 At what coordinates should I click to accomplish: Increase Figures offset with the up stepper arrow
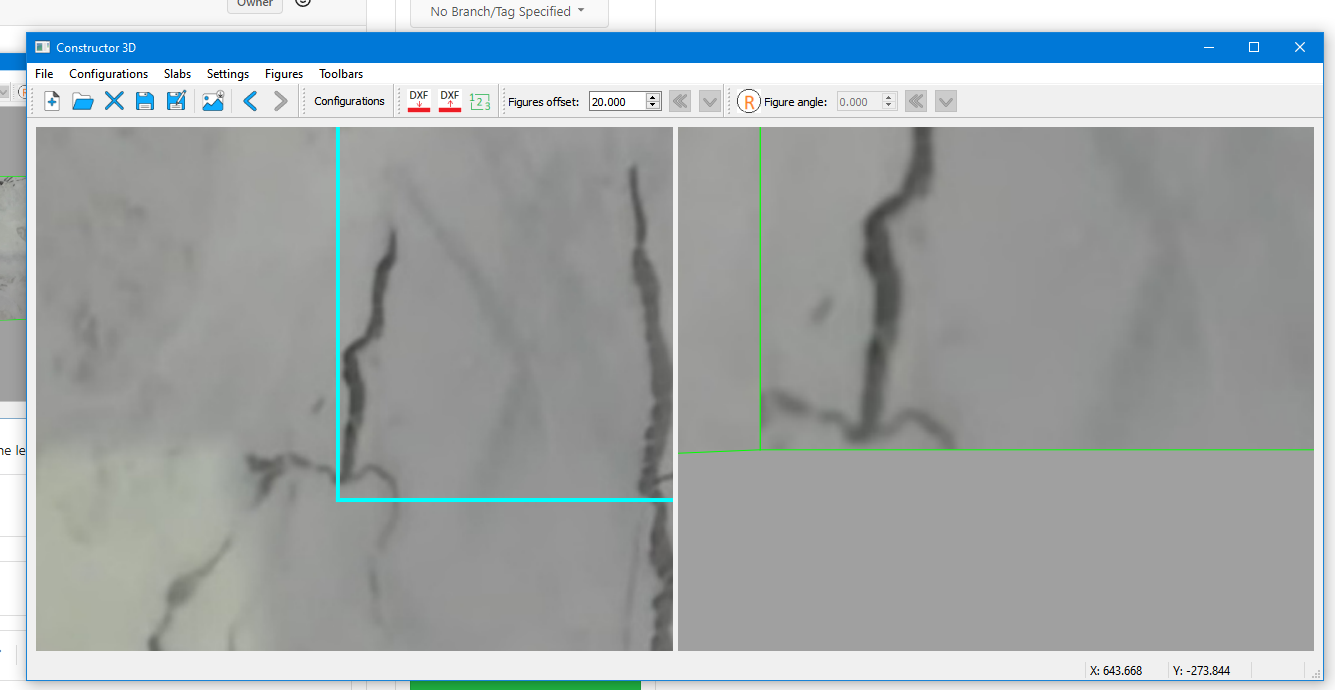[653, 97]
